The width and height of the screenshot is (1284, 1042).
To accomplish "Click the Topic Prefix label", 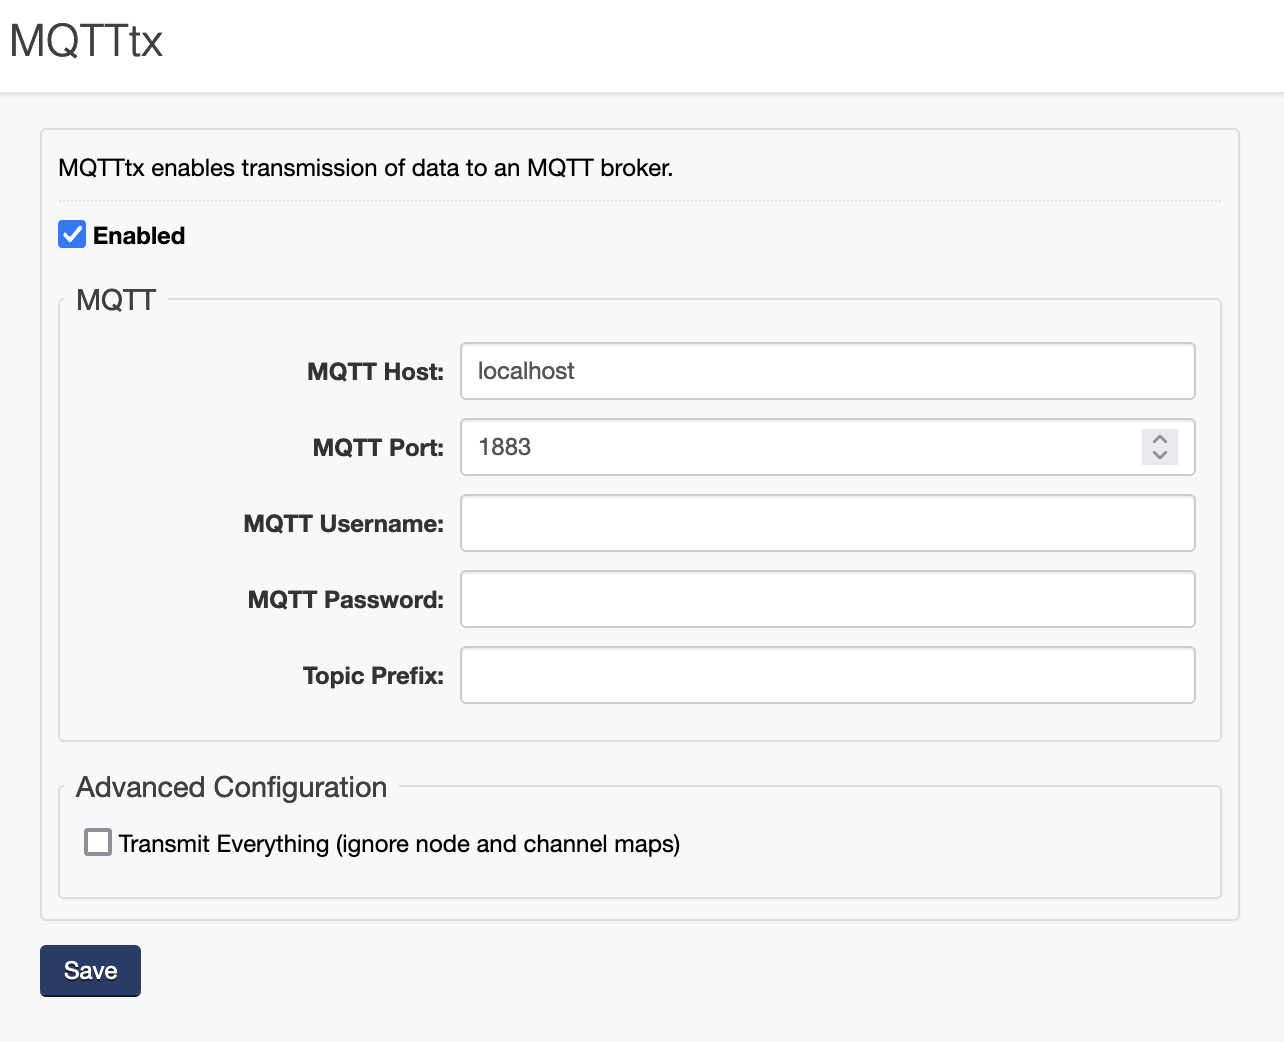I will point(373,676).
